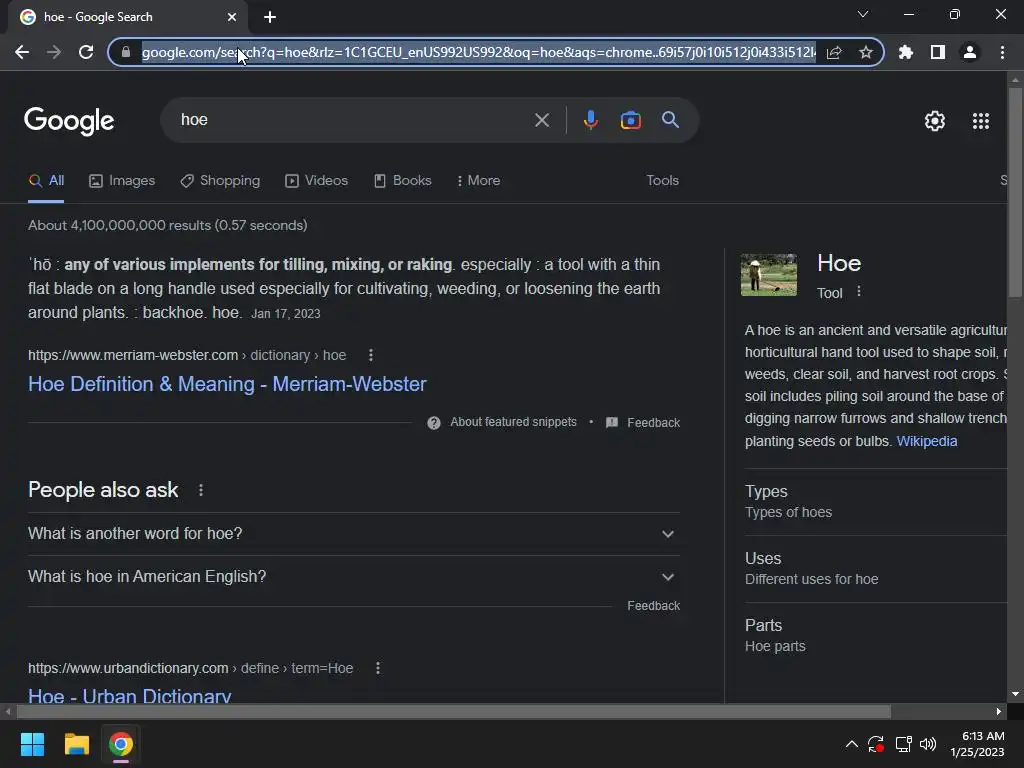Go back with browser back arrow
Image resolution: width=1024 pixels, height=768 pixels.
22,52
